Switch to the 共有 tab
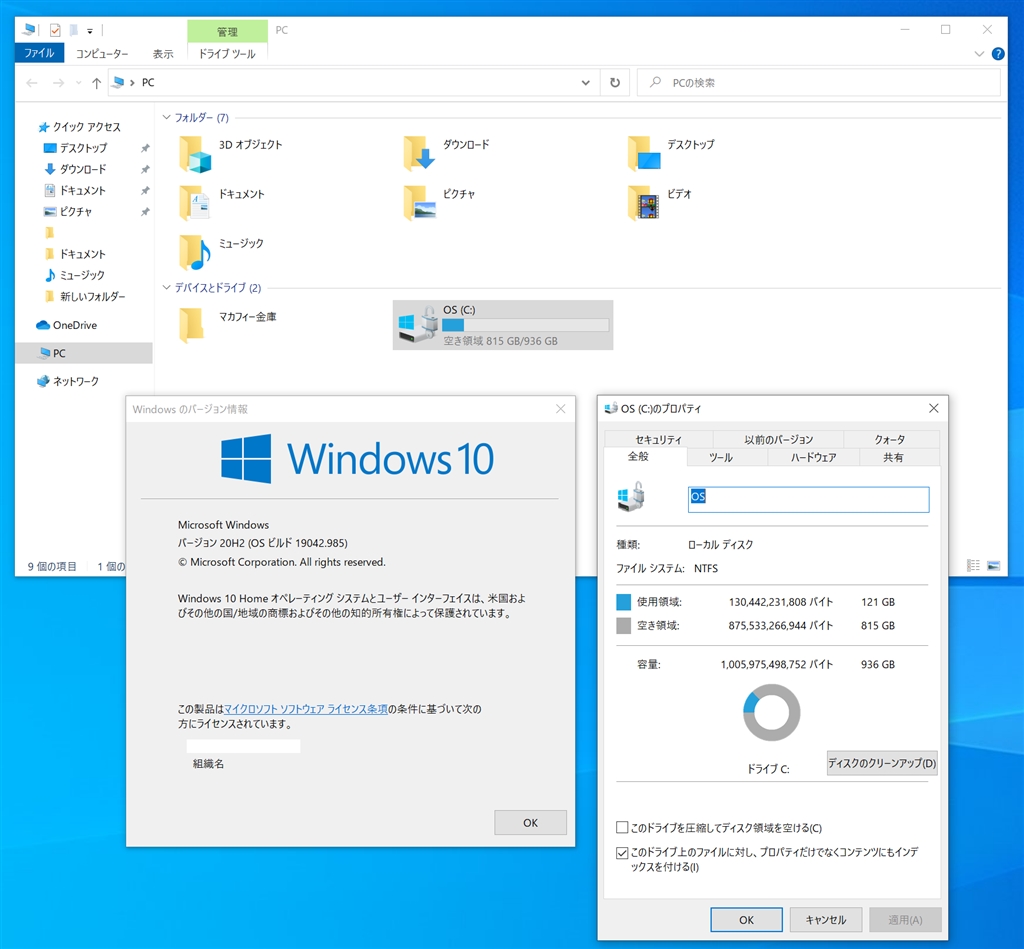This screenshot has width=1024, height=949. tap(893, 457)
